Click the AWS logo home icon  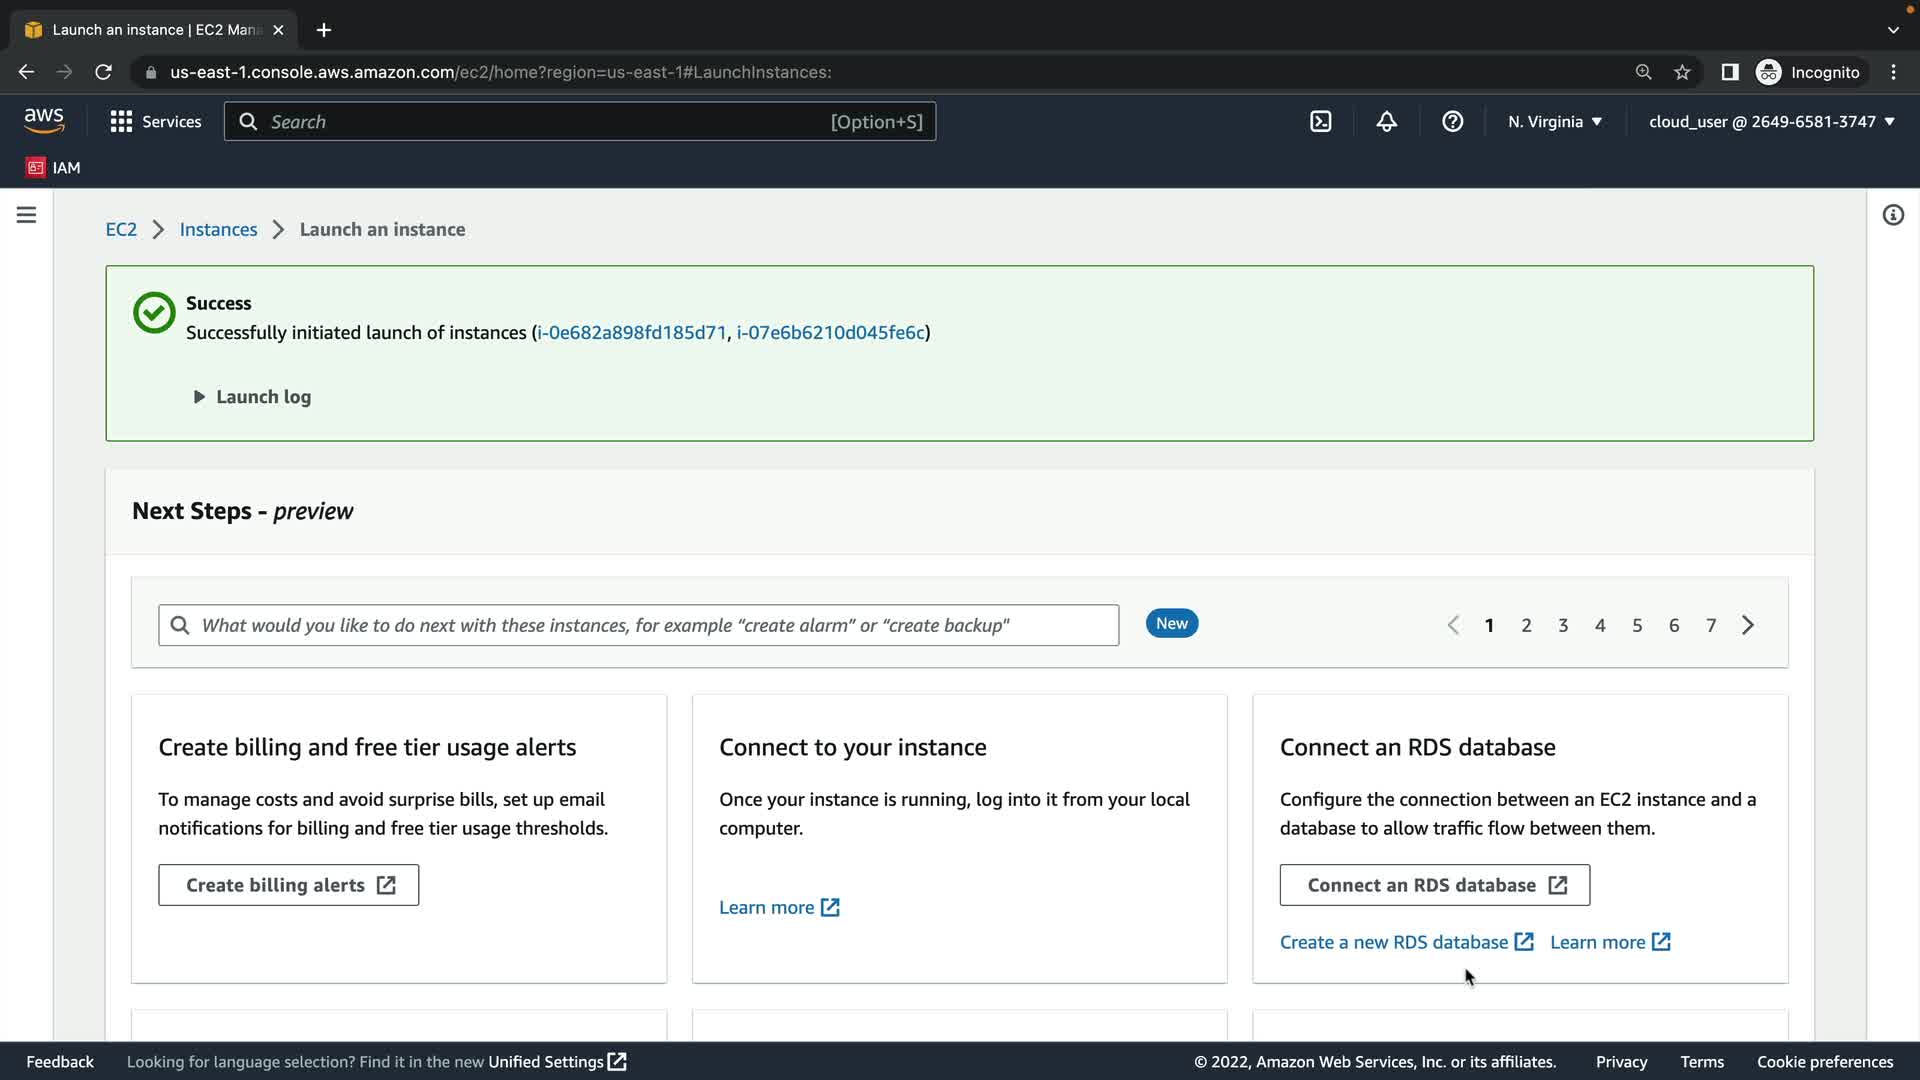pos(44,121)
